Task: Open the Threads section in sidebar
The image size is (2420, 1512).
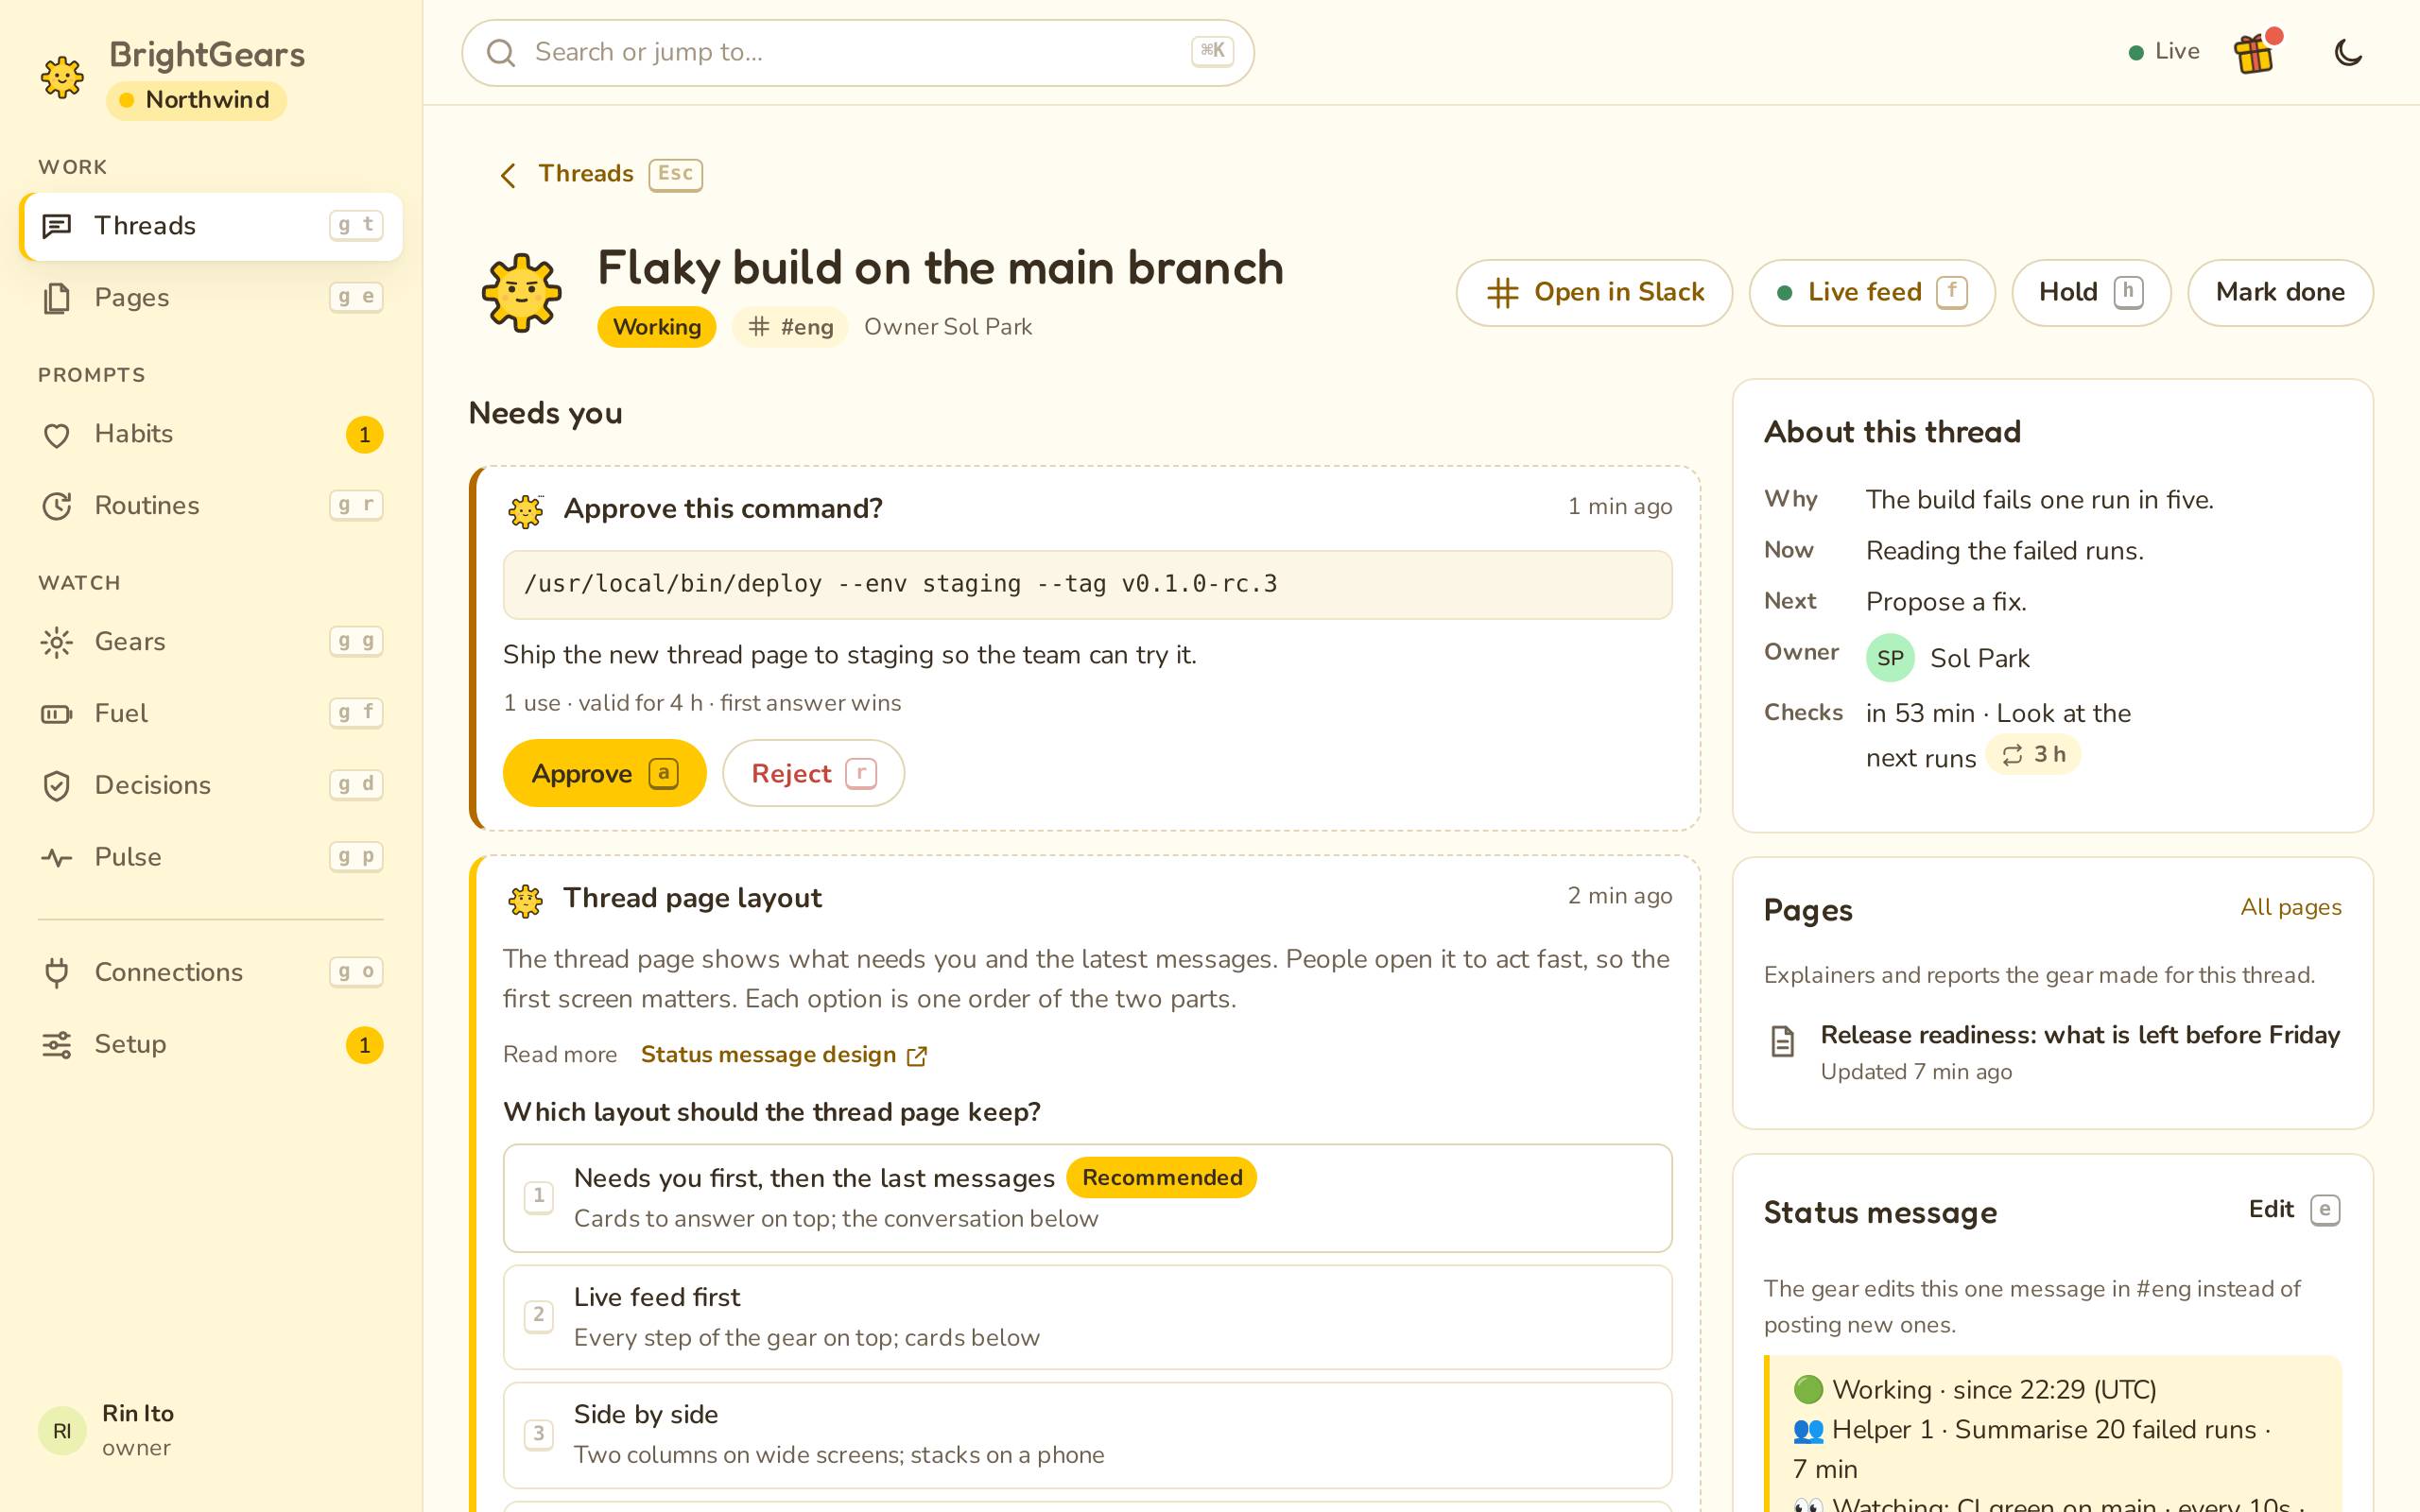Action: [x=211, y=226]
